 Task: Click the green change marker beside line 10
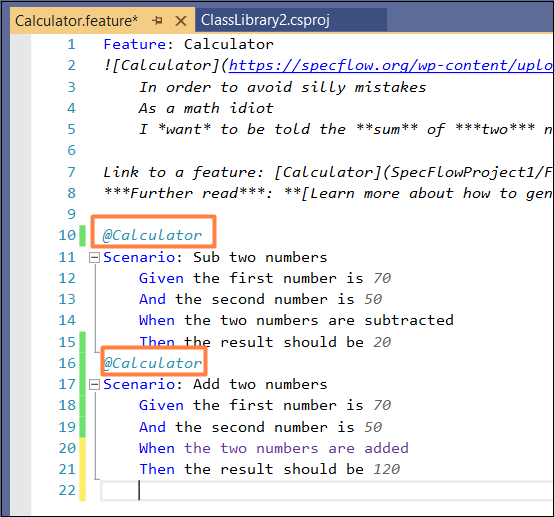point(82,235)
